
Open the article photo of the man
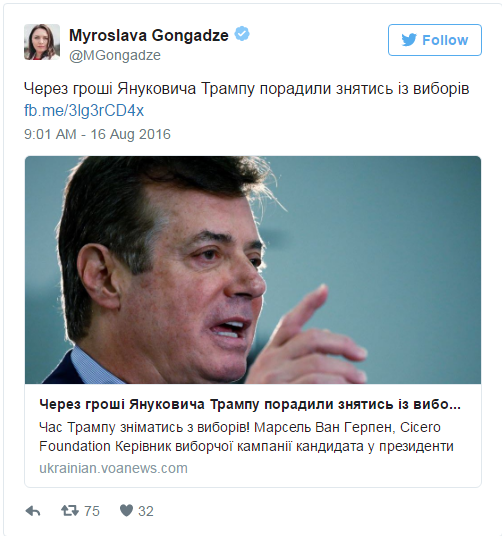pyautogui.click(x=253, y=270)
